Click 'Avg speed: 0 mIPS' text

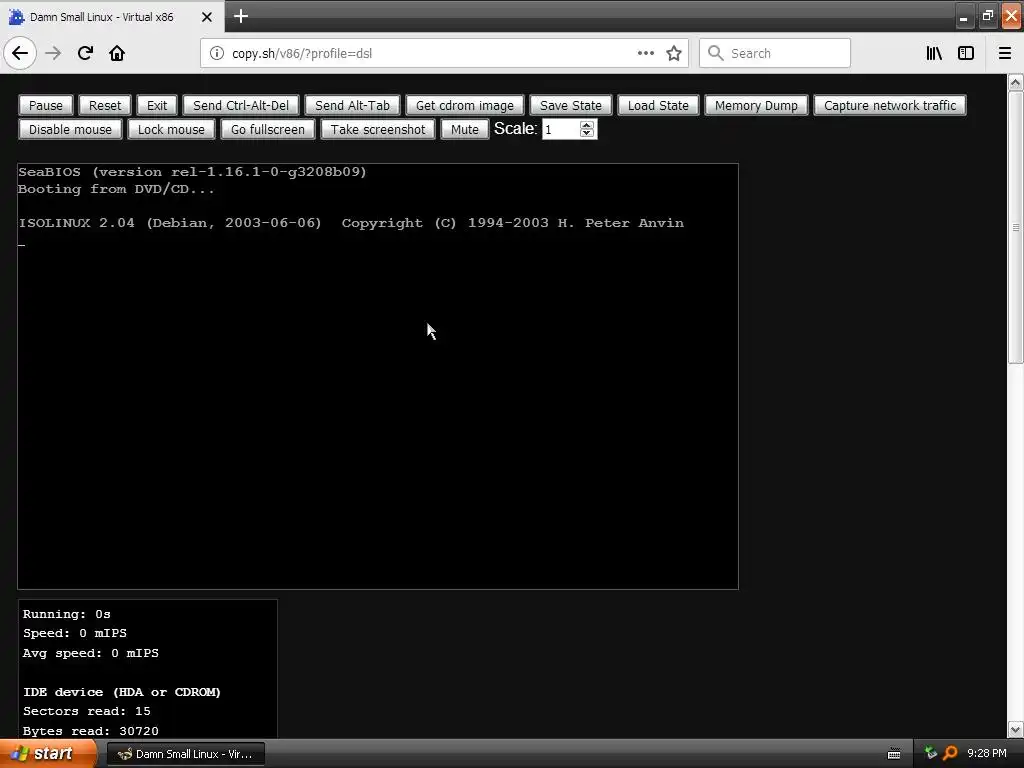[x=91, y=653]
